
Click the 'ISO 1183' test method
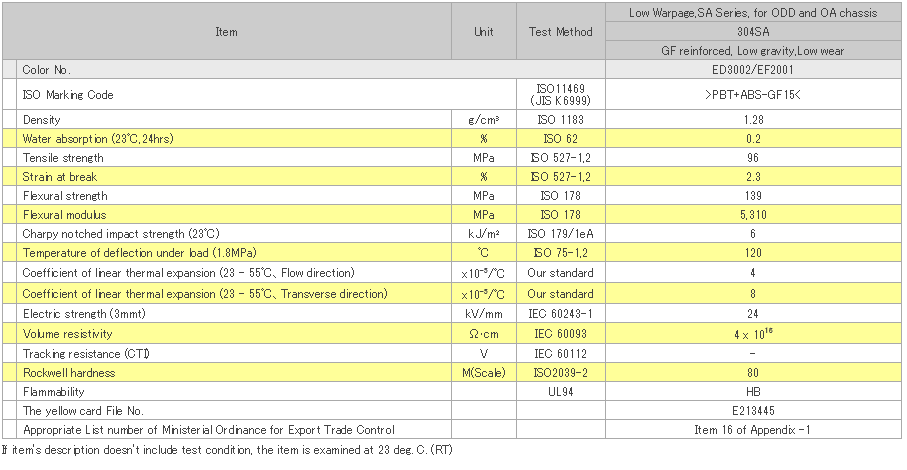click(x=561, y=120)
